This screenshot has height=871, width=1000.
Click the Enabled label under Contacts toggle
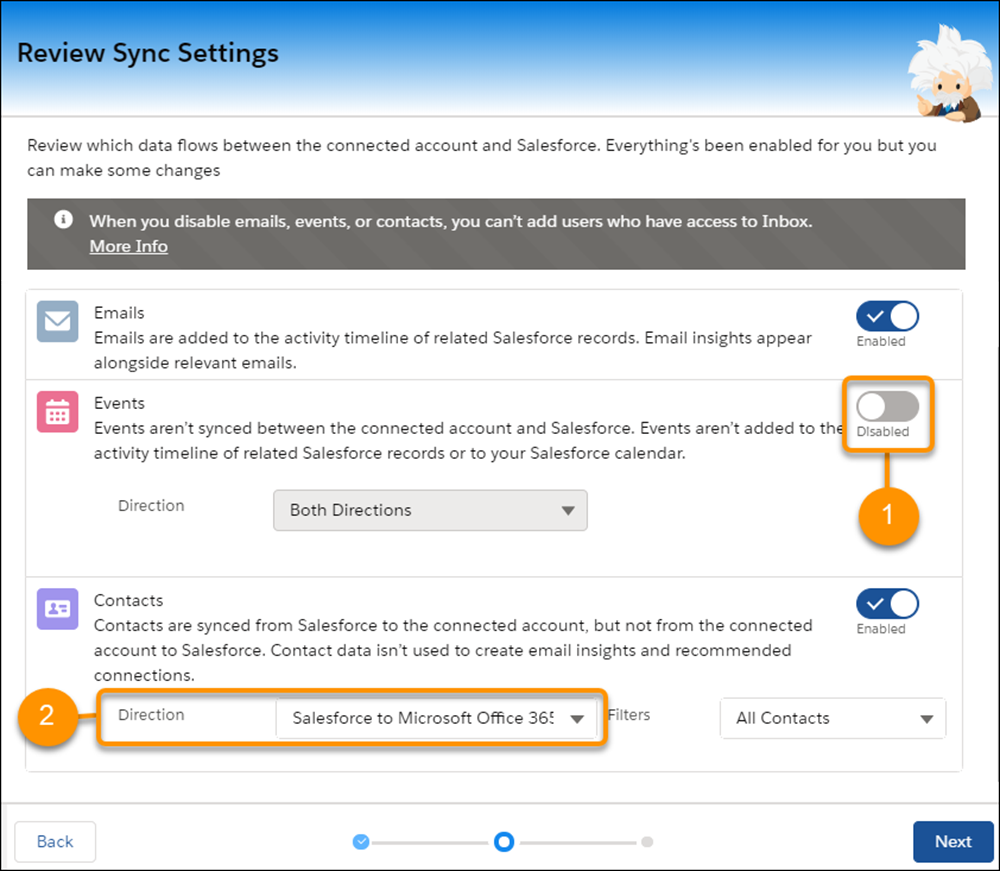pyautogui.click(x=881, y=629)
